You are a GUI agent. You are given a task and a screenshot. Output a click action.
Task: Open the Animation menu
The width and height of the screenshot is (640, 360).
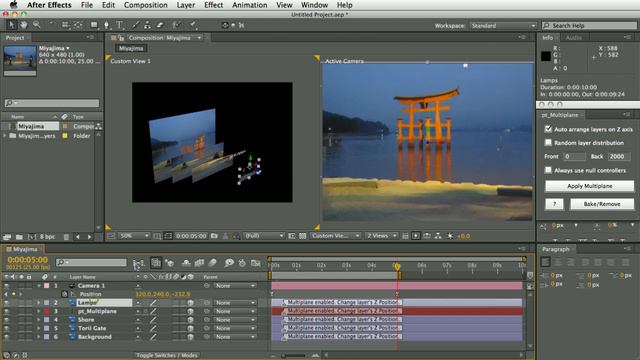249,5
